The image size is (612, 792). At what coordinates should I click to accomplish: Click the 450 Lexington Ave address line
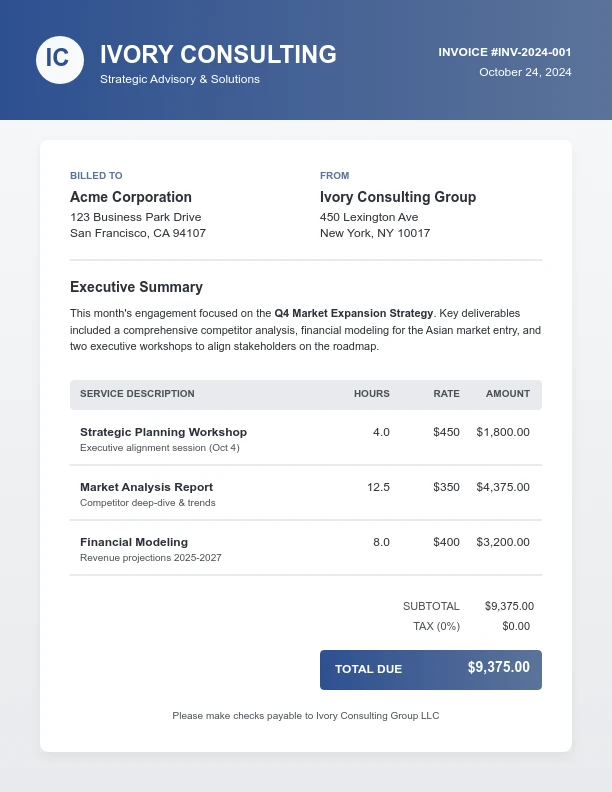[369, 217]
